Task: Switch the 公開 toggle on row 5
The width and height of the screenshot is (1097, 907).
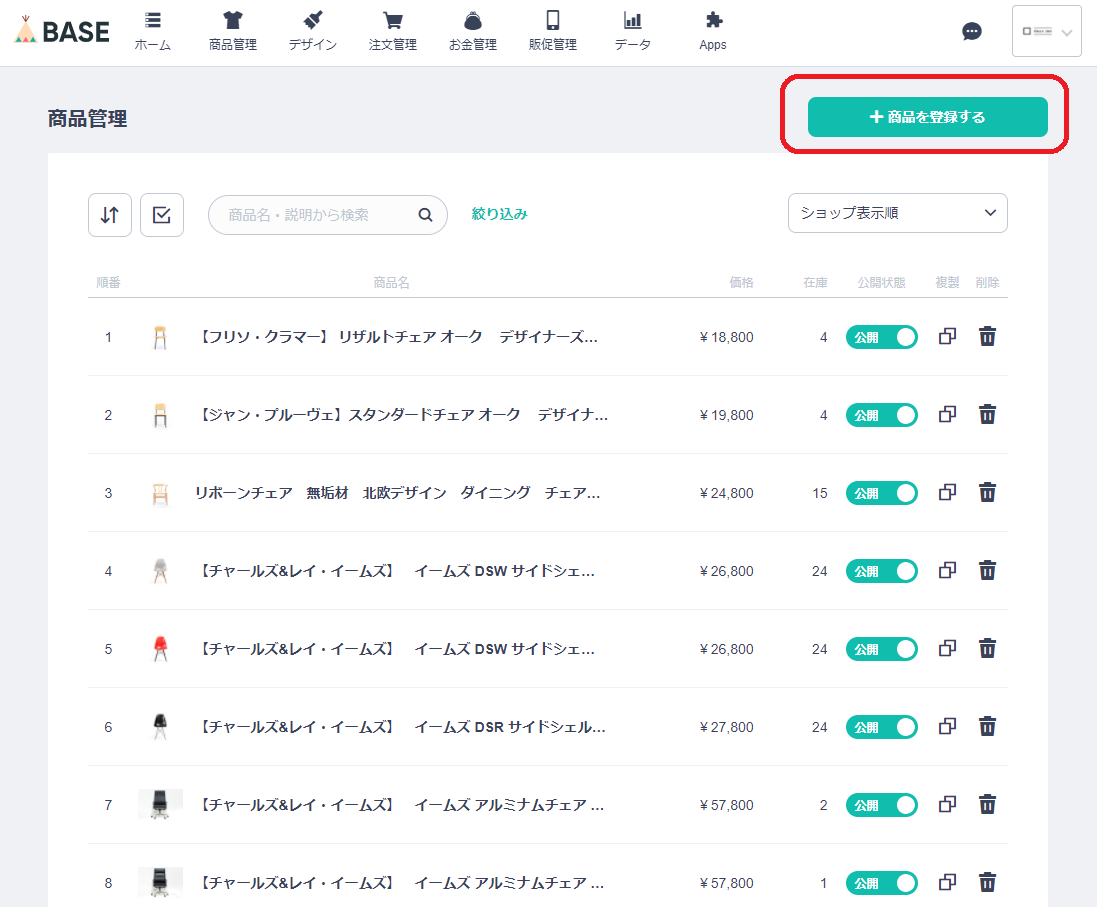Action: [882, 648]
